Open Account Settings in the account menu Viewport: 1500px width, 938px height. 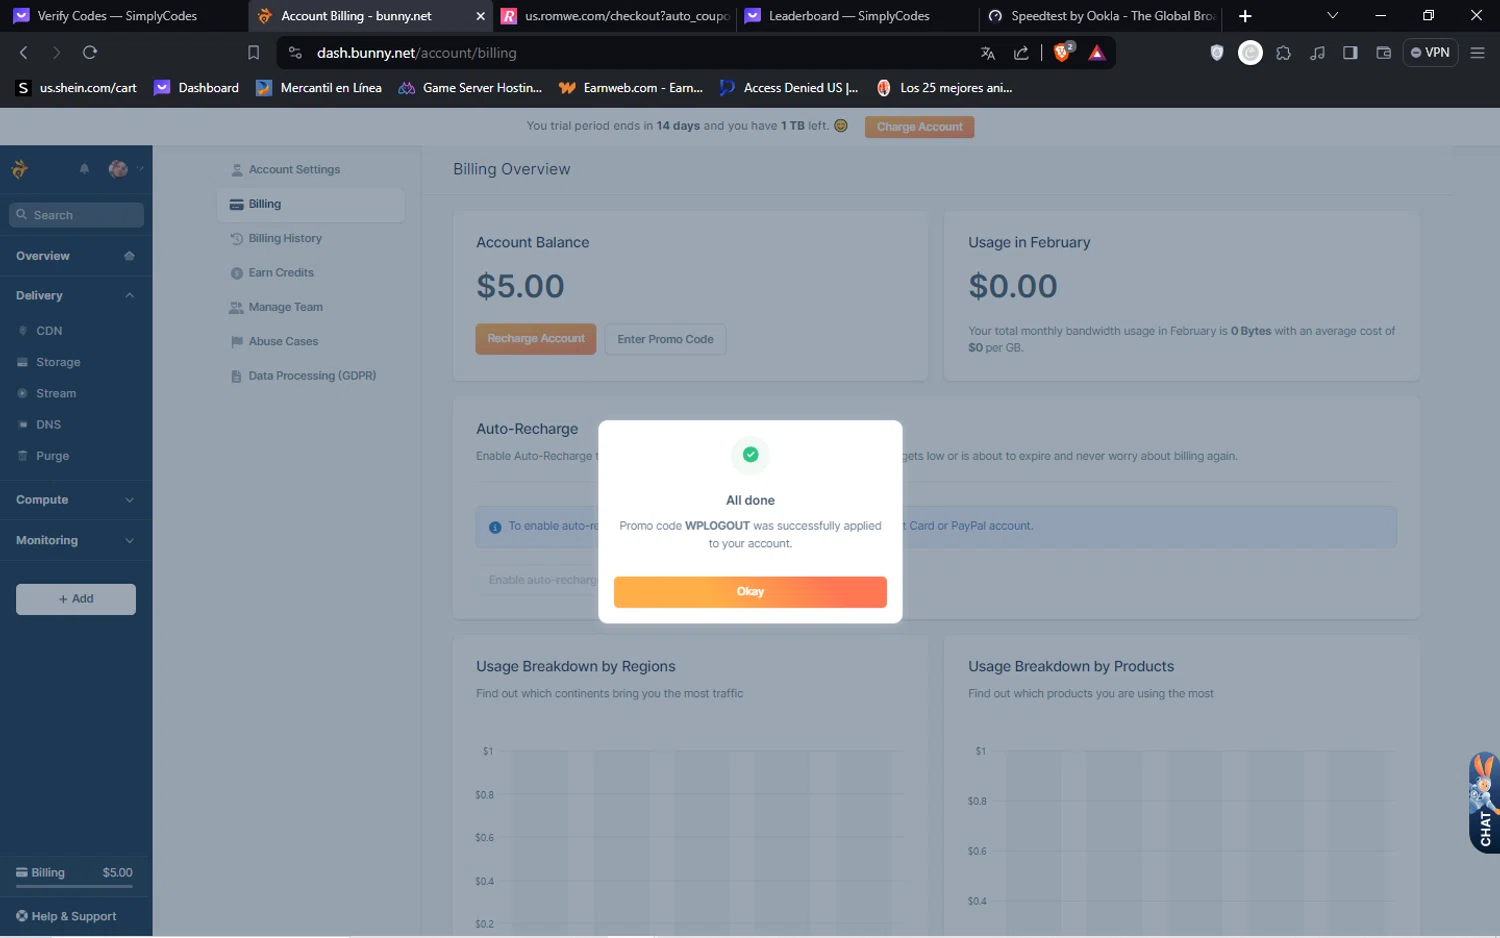pyautogui.click(x=294, y=170)
